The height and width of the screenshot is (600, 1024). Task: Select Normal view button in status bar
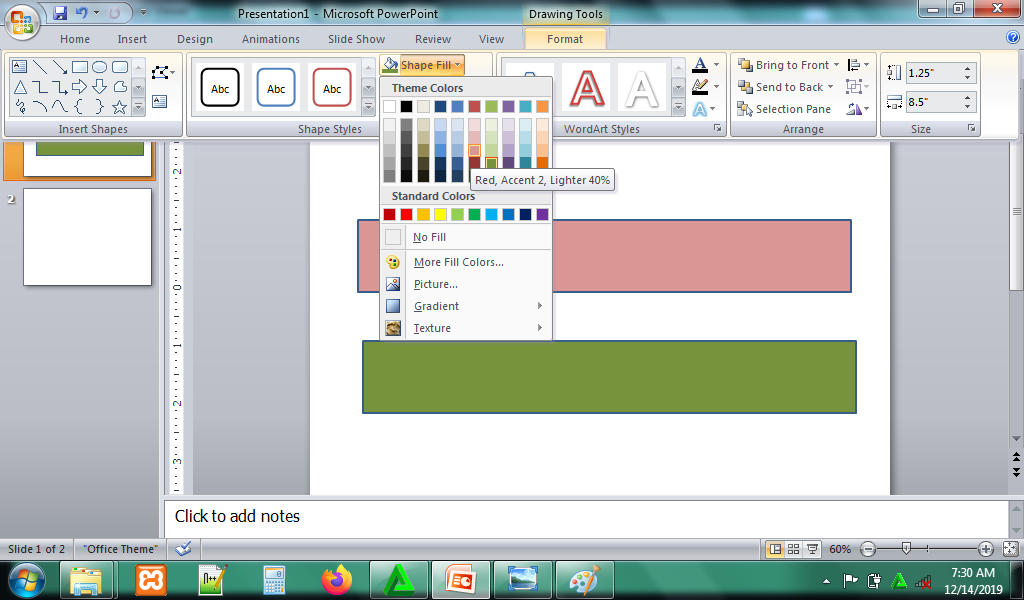[x=774, y=549]
